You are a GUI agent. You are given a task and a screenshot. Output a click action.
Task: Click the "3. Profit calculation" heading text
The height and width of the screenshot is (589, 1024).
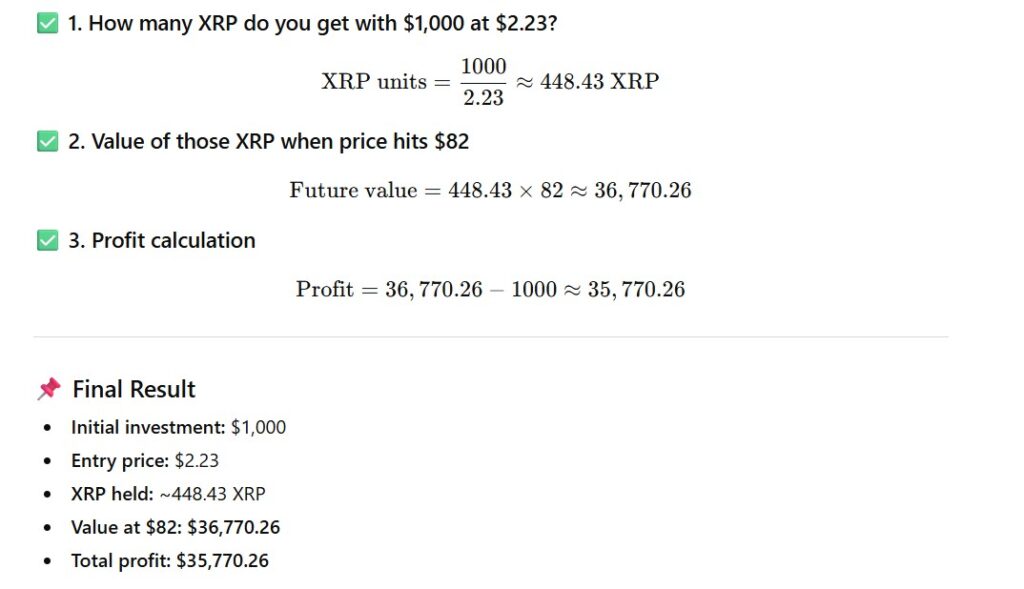(x=161, y=240)
